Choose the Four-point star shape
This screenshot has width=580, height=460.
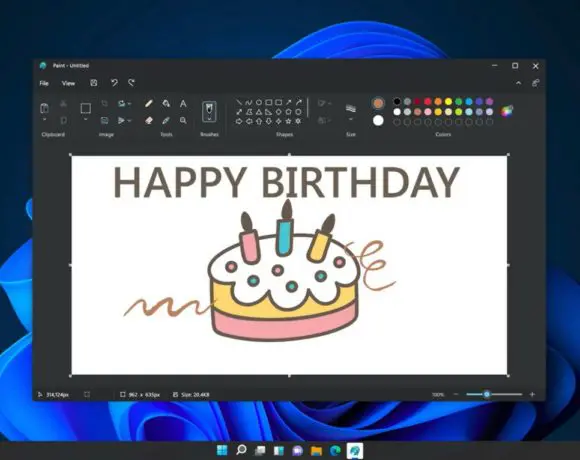(x=278, y=121)
